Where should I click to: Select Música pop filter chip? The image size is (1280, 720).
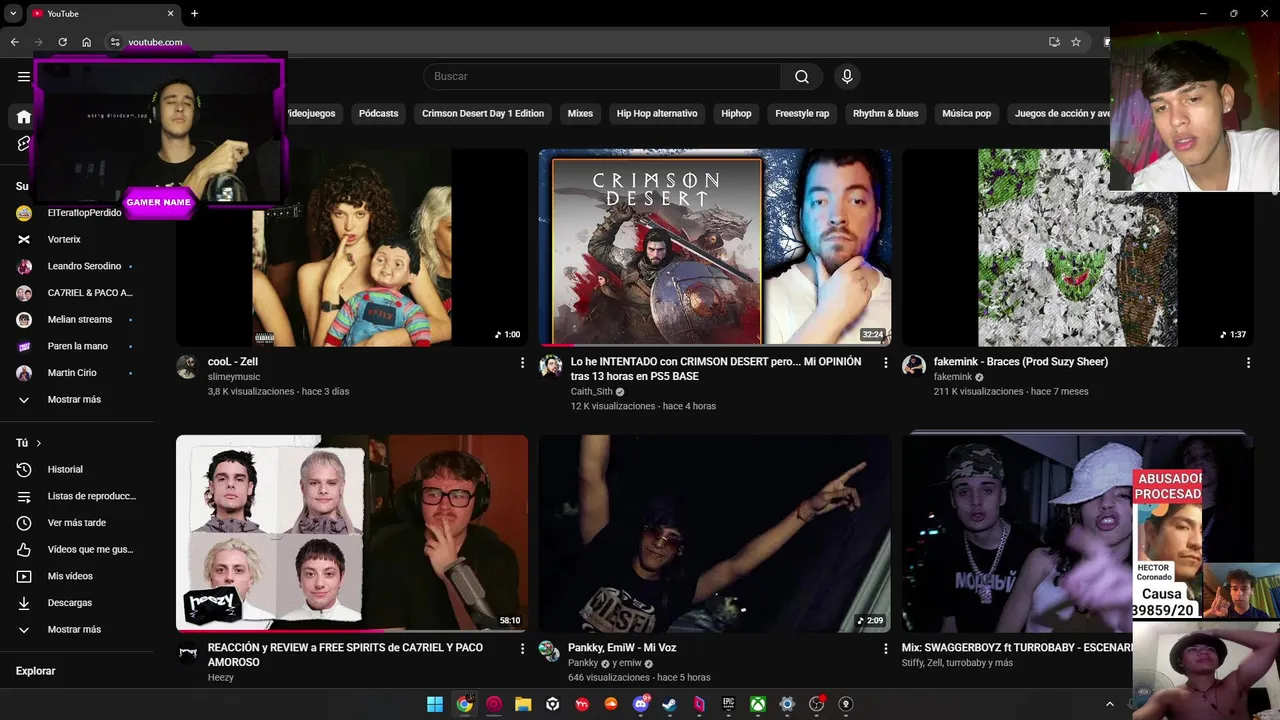tap(966, 113)
